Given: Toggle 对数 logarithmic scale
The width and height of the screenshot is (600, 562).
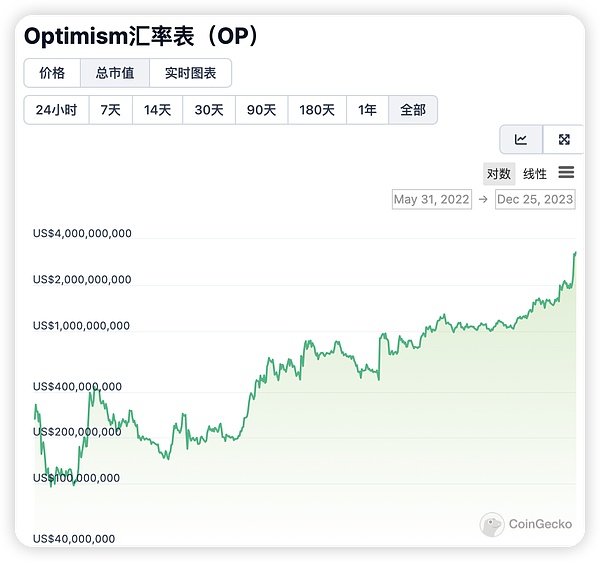Looking at the screenshot, I should click(x=499, y=174).
